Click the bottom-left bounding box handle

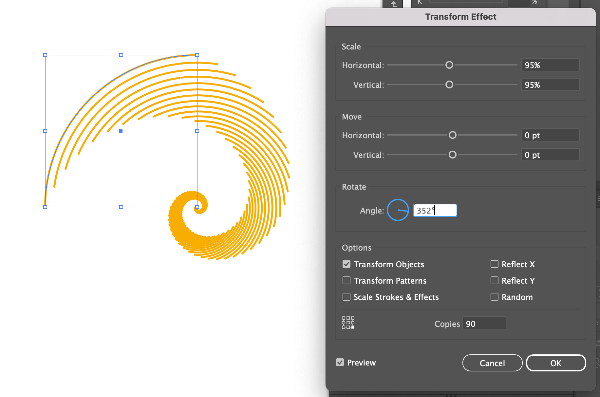45,207
